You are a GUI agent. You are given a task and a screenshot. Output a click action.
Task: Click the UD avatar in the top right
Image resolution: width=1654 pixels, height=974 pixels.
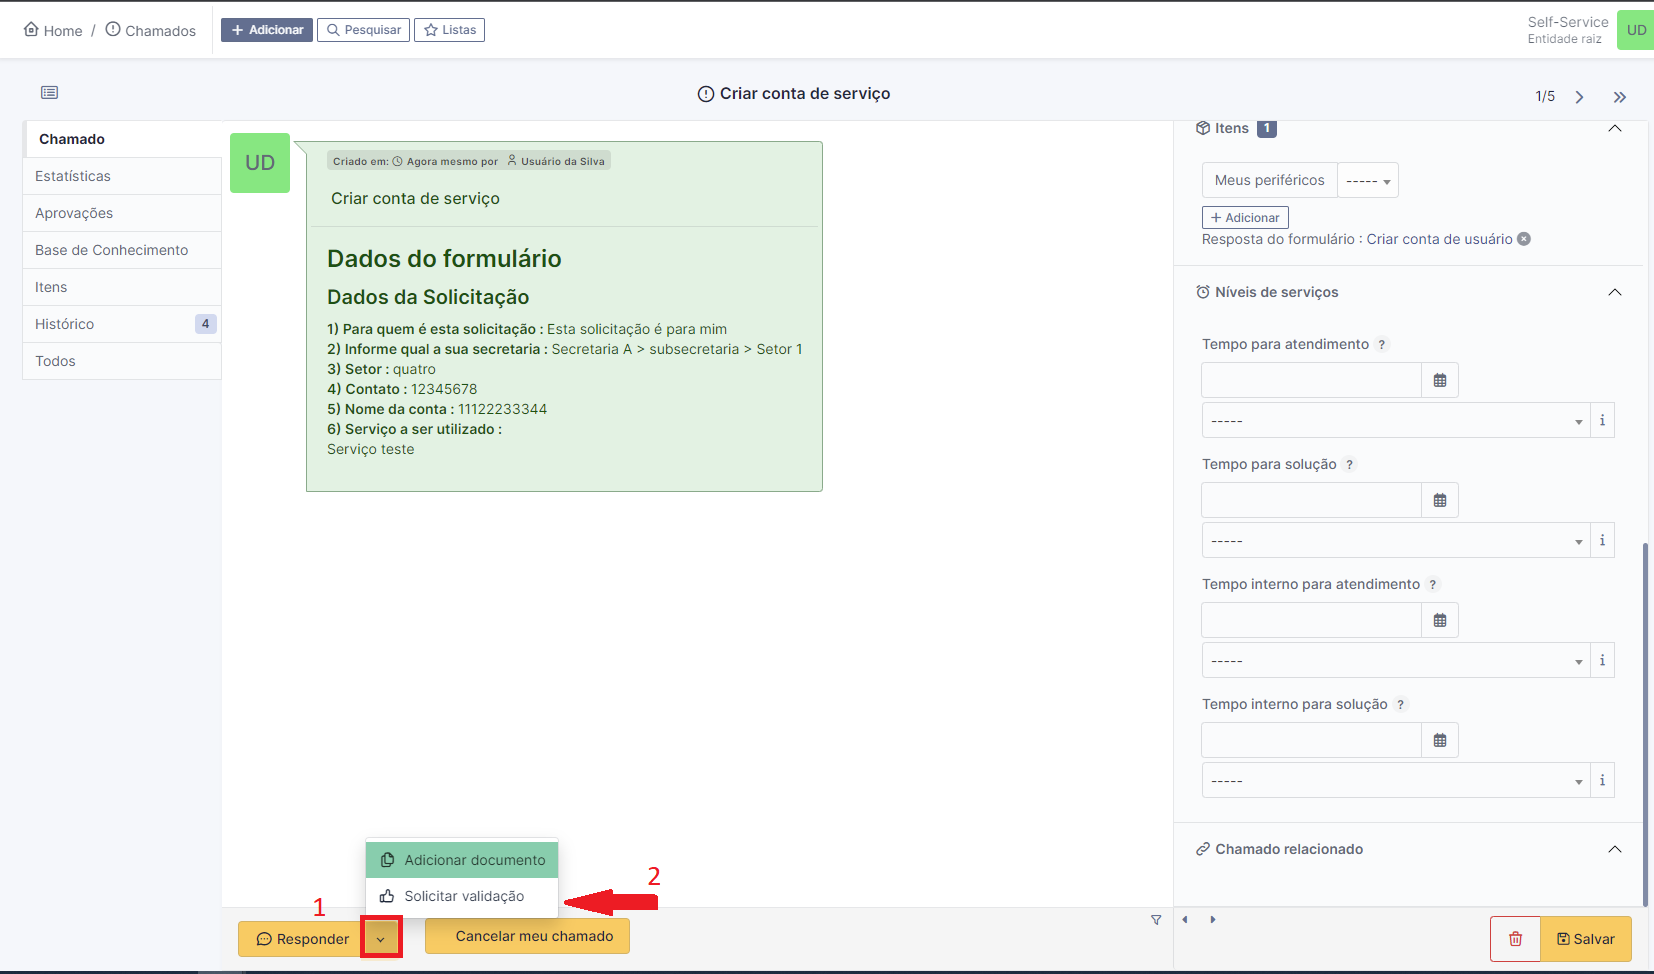click(x=1636, y=29)
